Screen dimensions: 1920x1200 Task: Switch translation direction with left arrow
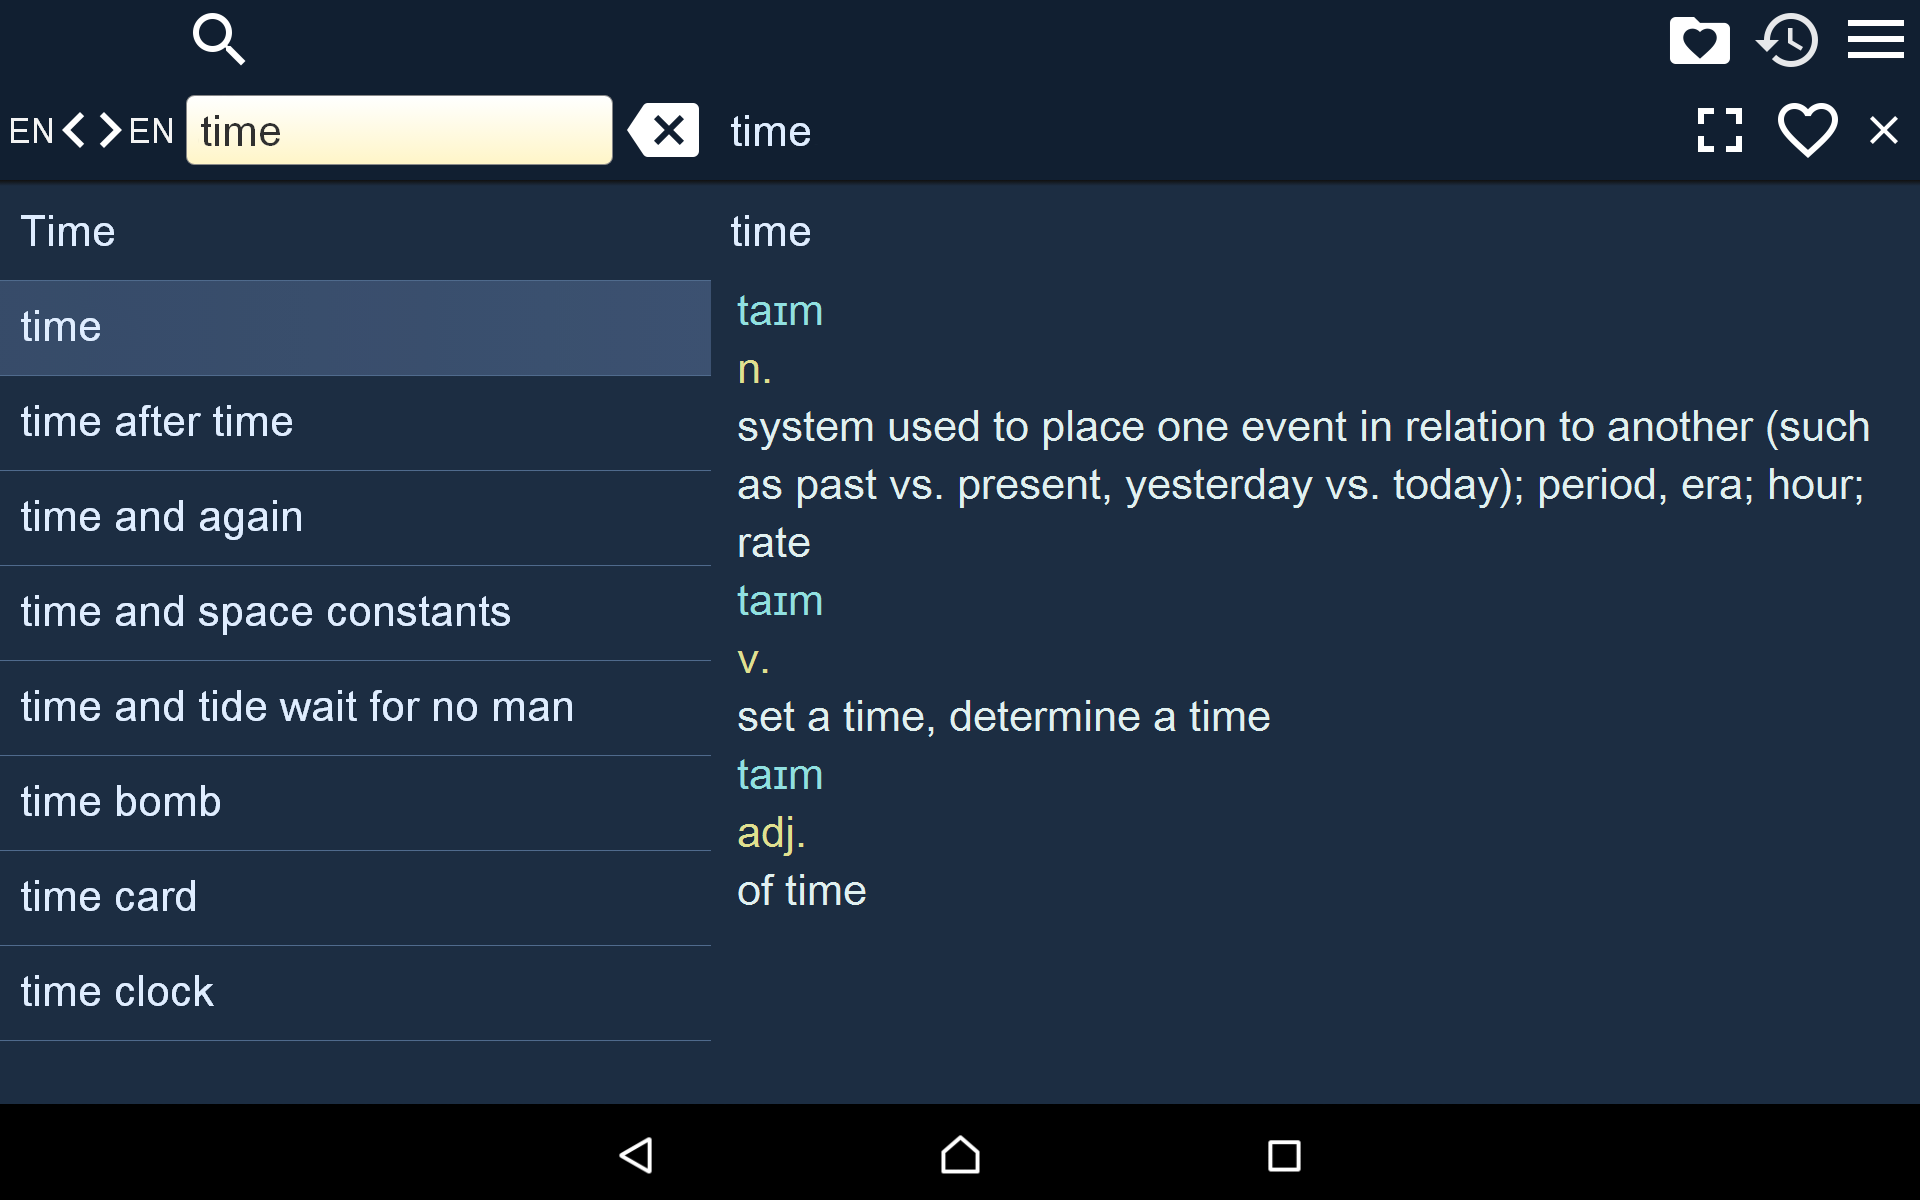pos(74,130)
